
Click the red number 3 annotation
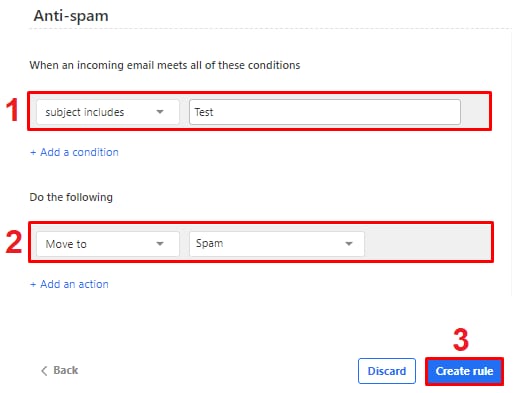point(461,340)
